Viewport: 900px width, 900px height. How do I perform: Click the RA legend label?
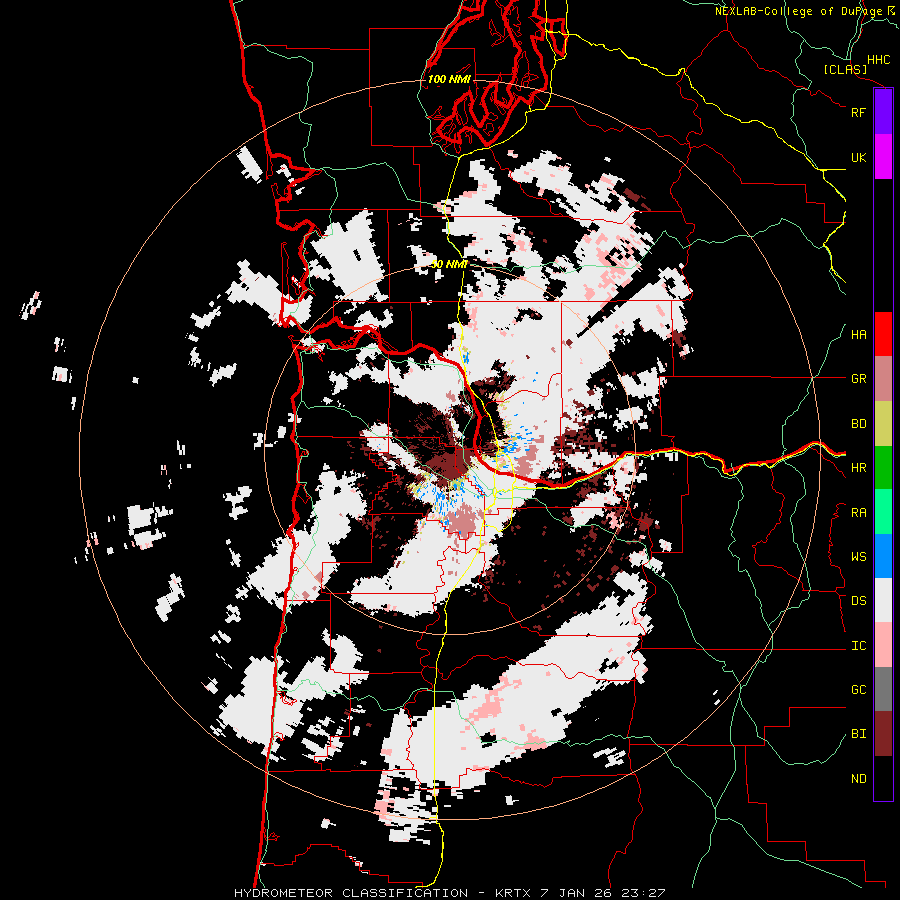858,513
